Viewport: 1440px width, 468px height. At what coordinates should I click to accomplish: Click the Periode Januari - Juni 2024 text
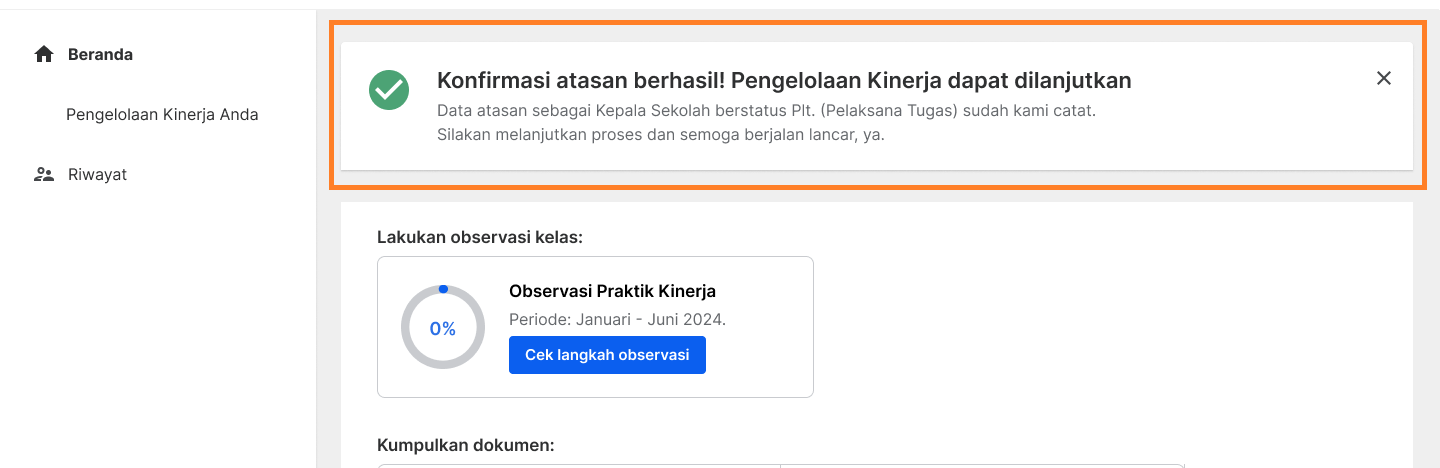click(617, 320)
